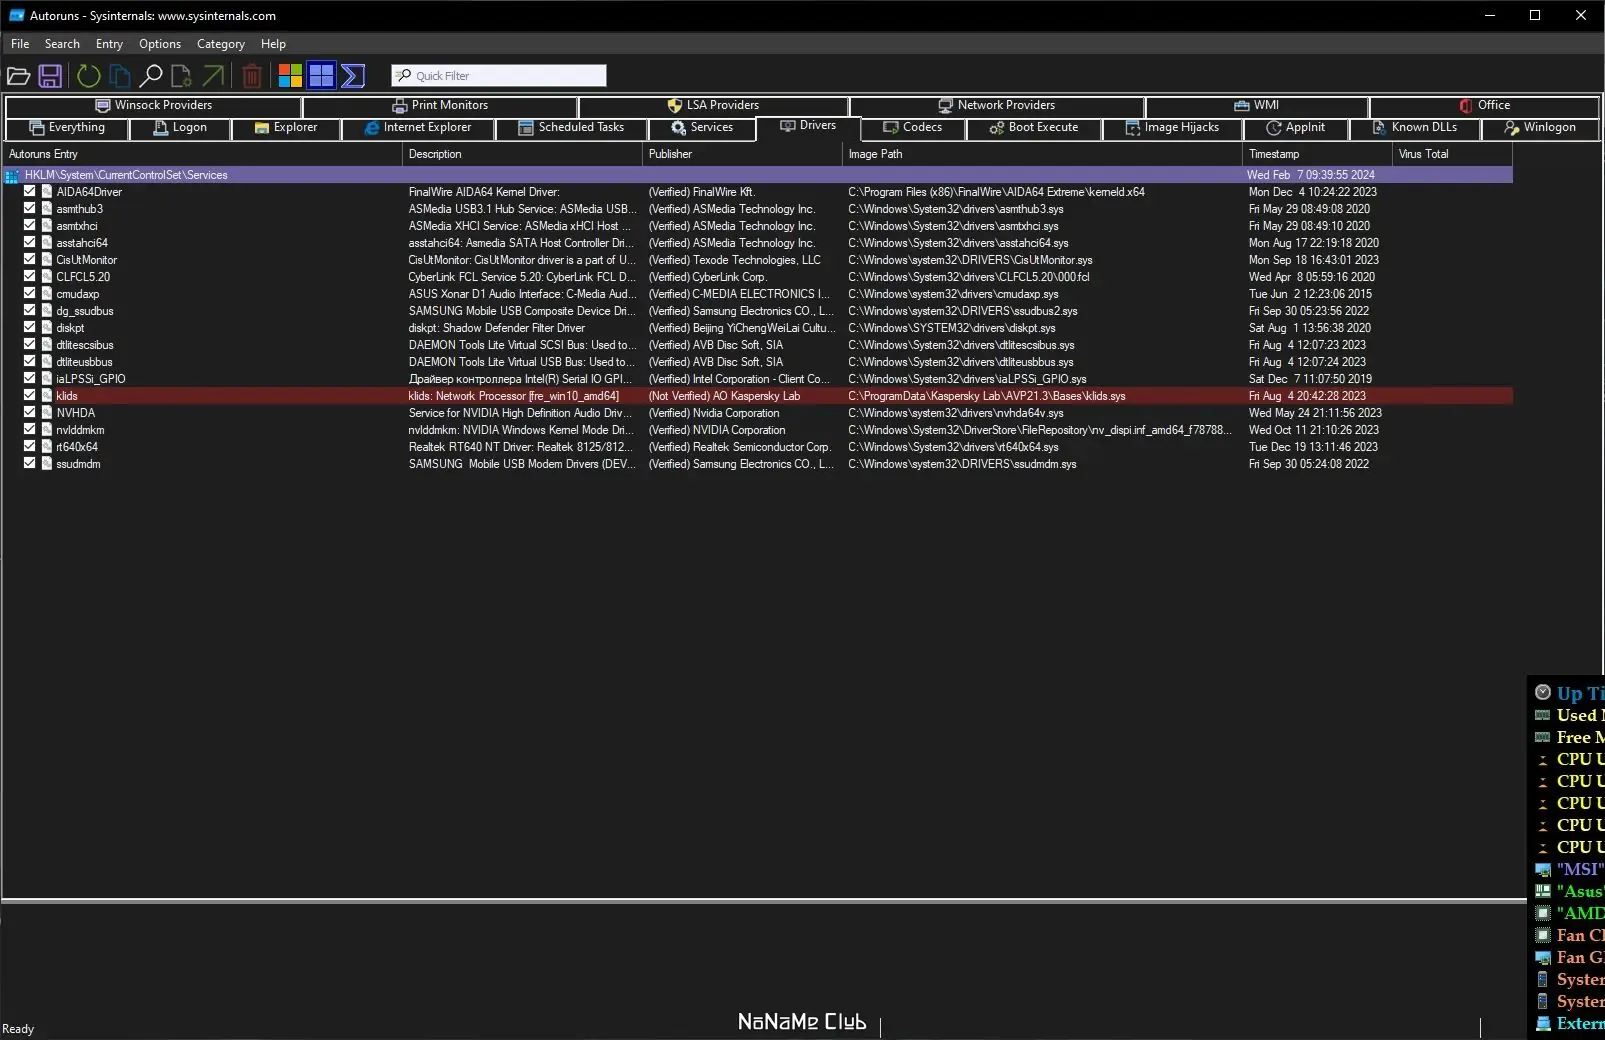This screenshot has height=1040, width=1605.
Task: Click the clock icon beside Up Time gadget
Action: pyautogui.click(x=1543, y=692)
